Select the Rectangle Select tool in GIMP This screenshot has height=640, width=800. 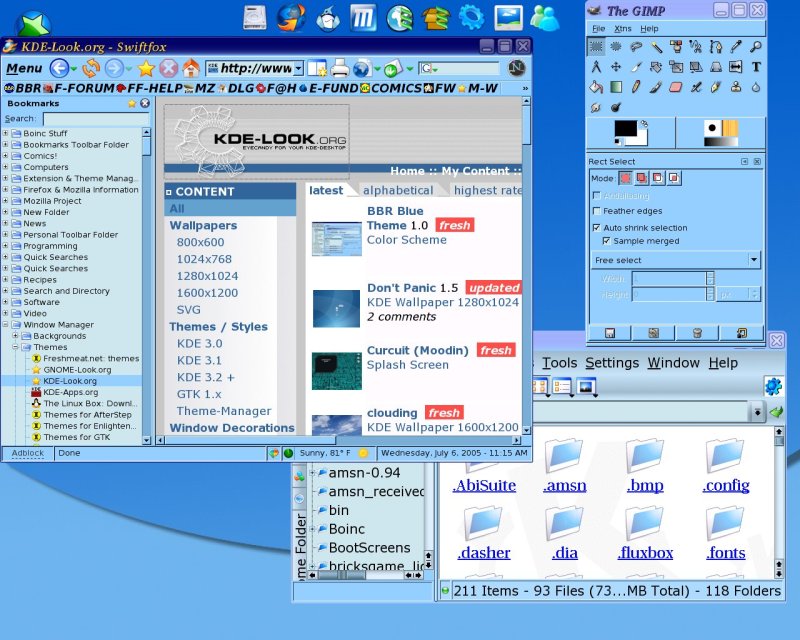[x=596, y=47]
